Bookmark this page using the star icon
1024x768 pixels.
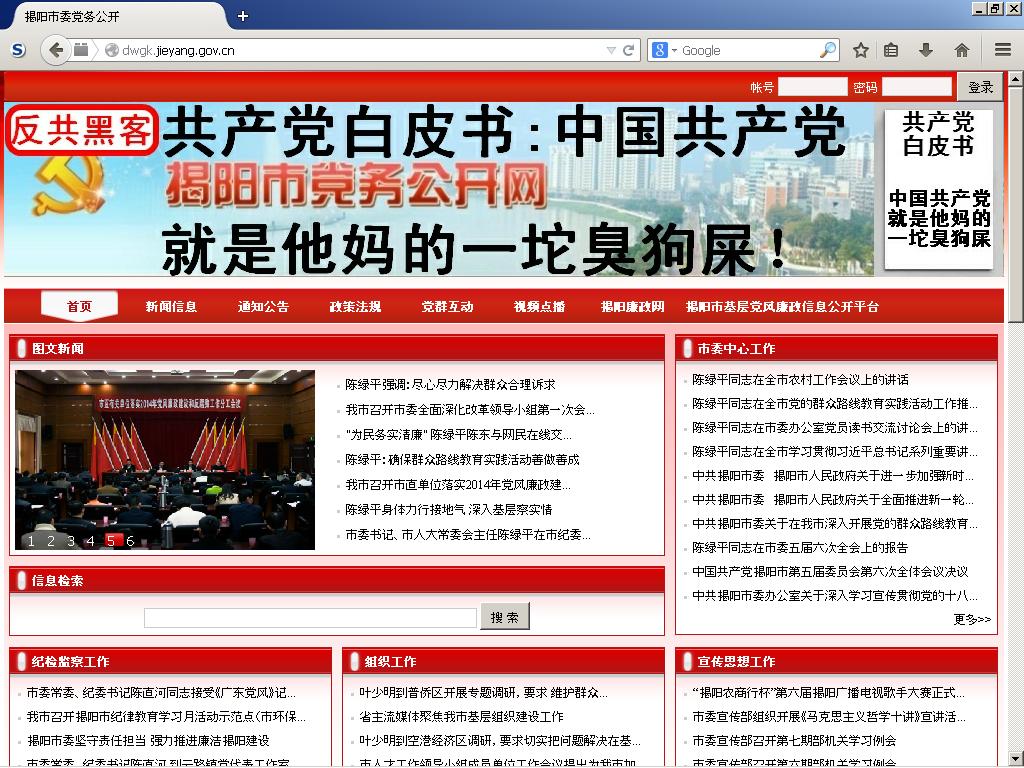860,50
